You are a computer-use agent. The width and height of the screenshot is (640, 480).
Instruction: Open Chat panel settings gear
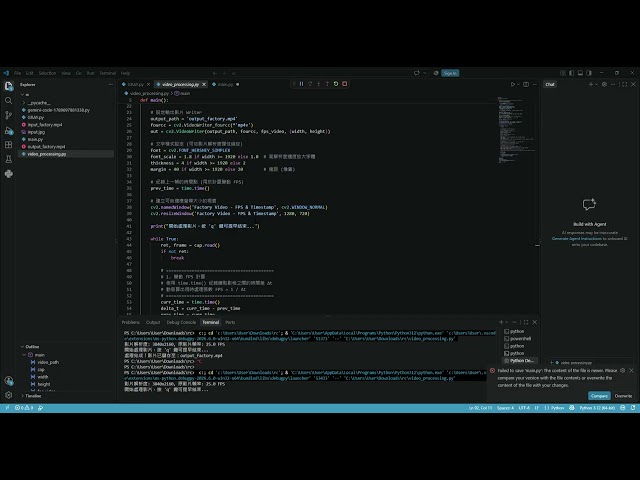pyautogui.click(x=604, y=84)
